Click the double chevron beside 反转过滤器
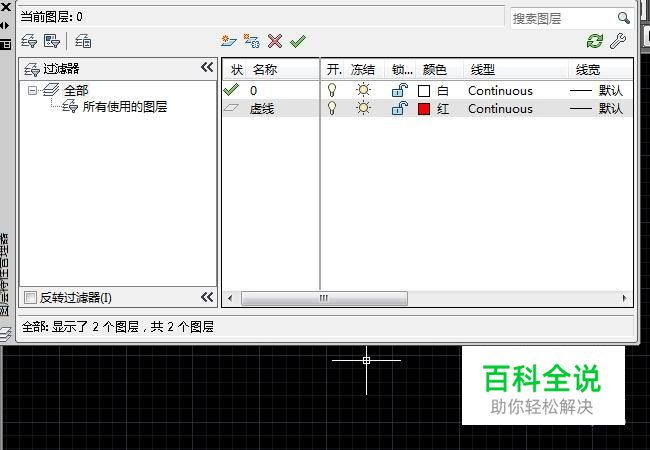The height and width of the screenshot is (450, 650). pos(207,297)
